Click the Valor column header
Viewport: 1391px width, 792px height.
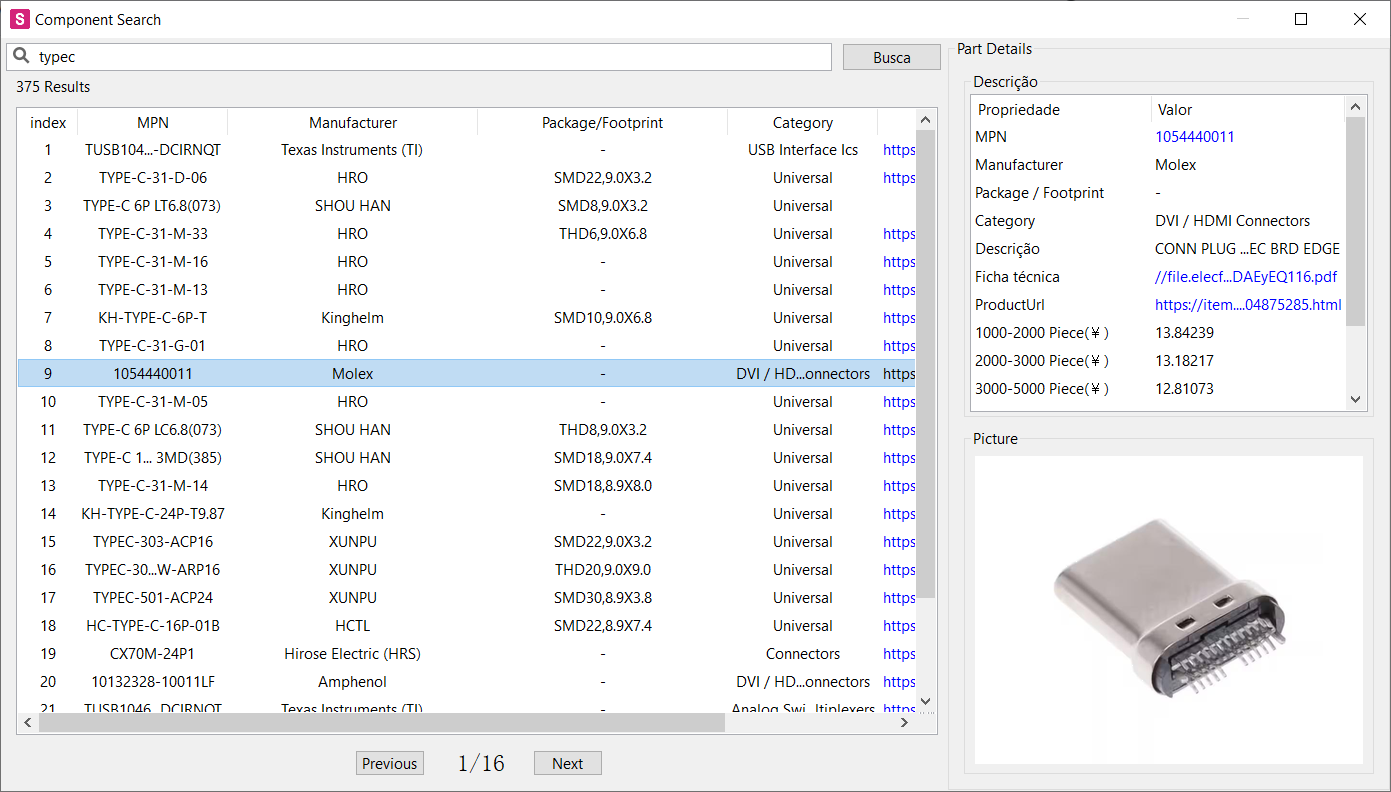pos(1248,110)
